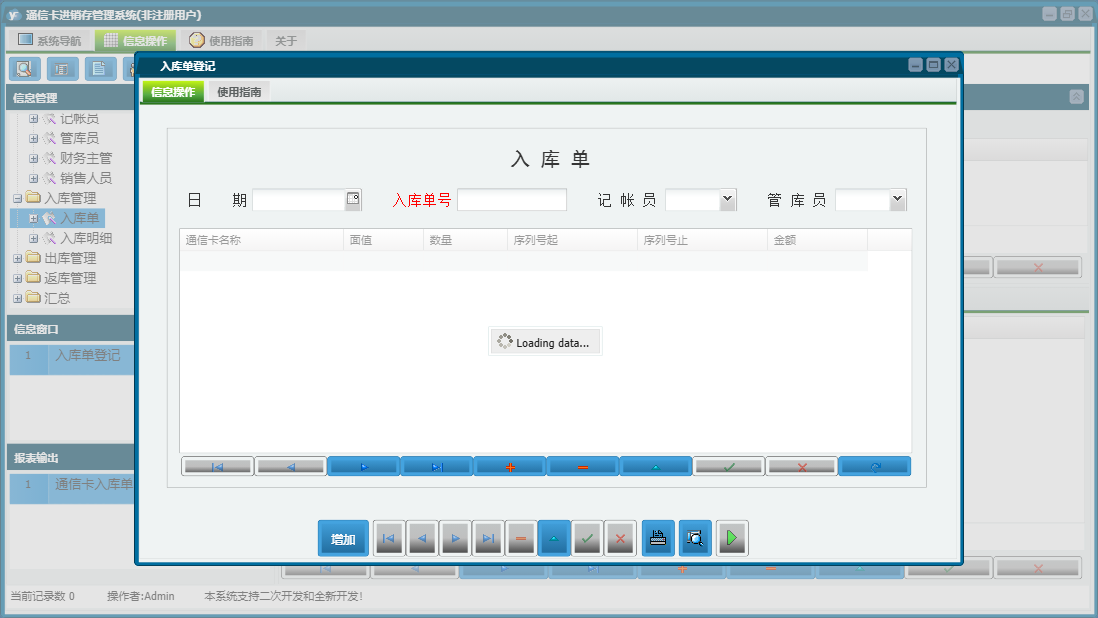Go to next record in grid navigator
The image size is (1098, 618).
[x=363, y=467]
